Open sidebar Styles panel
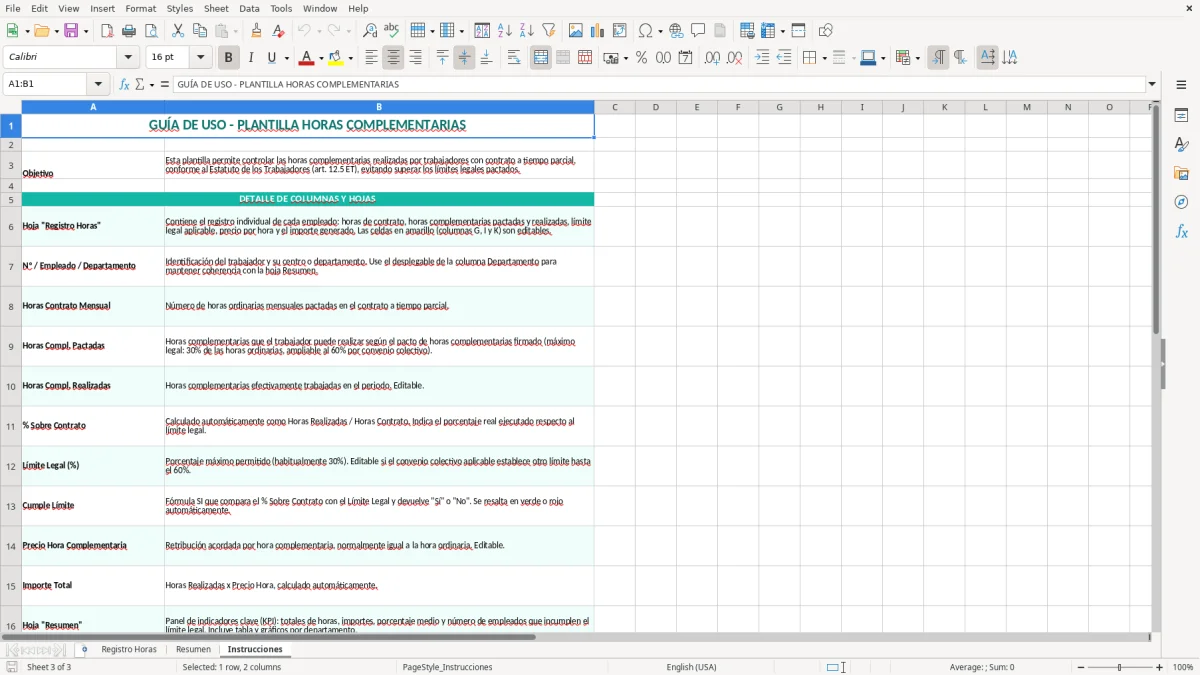The height and width of the screenshot is (675, 1200). 1181,145
